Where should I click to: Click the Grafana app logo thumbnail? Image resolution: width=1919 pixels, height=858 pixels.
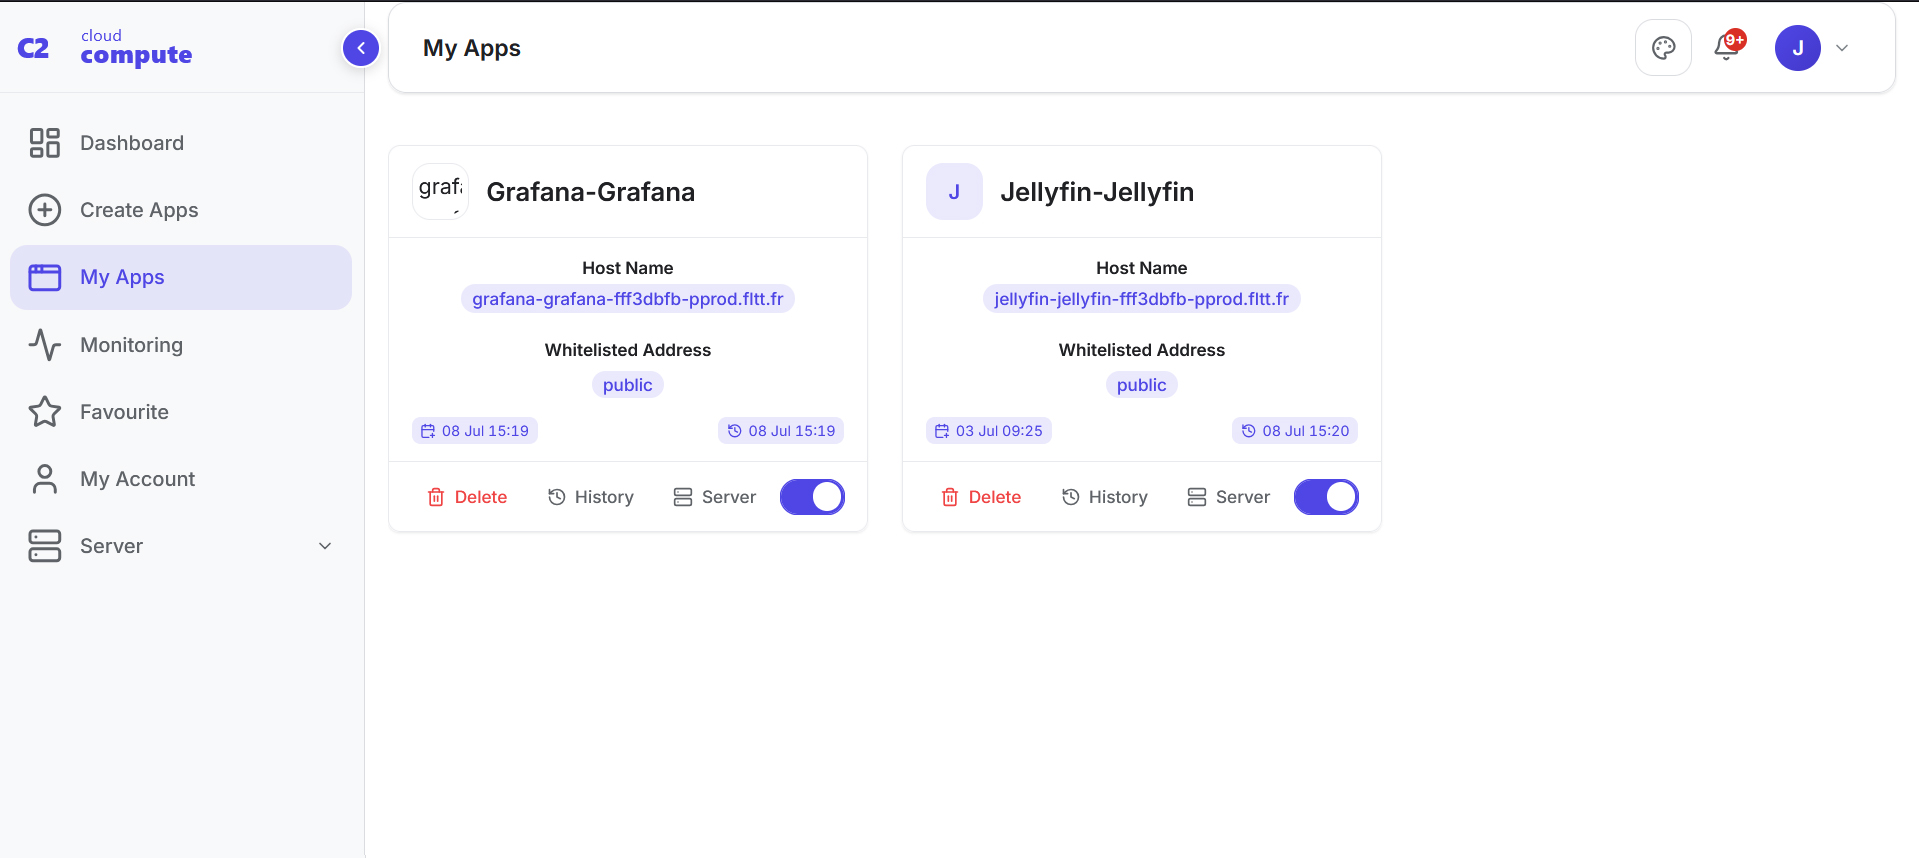point(441,191)
